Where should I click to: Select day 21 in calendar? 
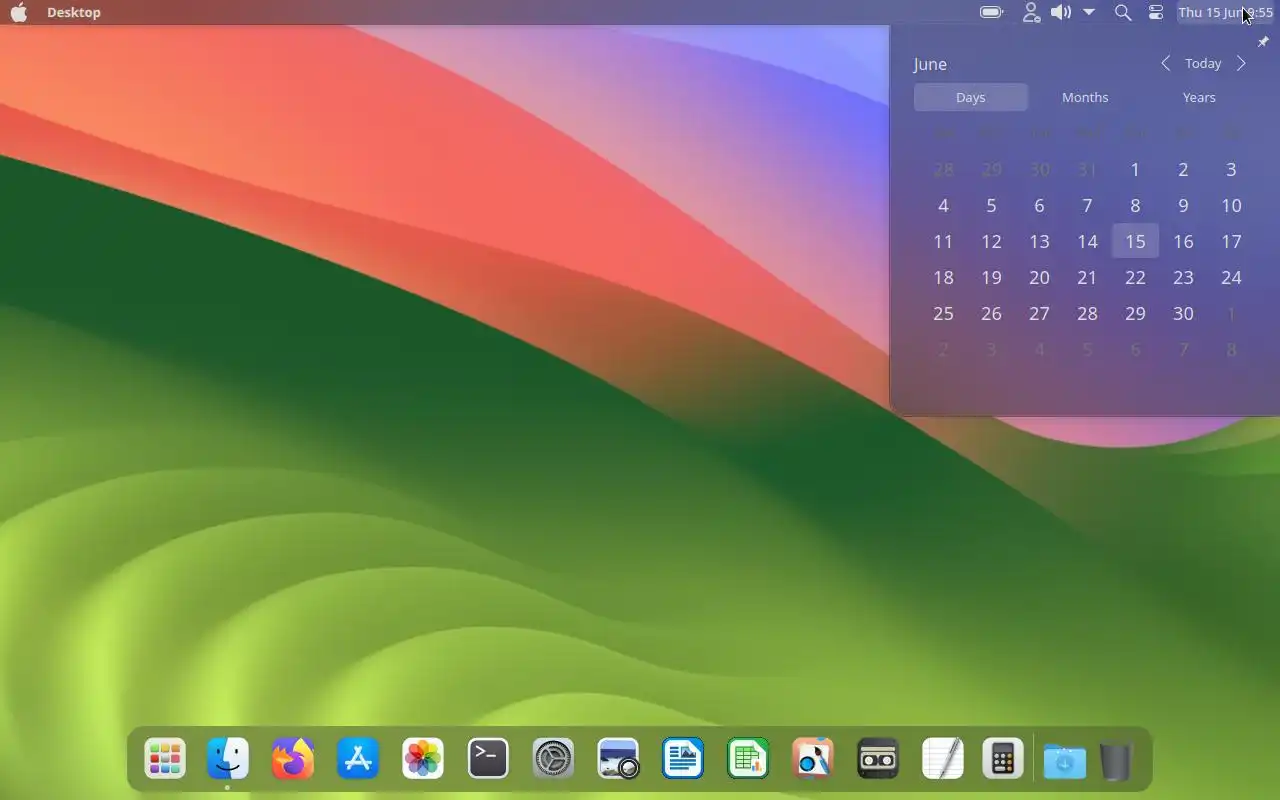[1087, 277]
